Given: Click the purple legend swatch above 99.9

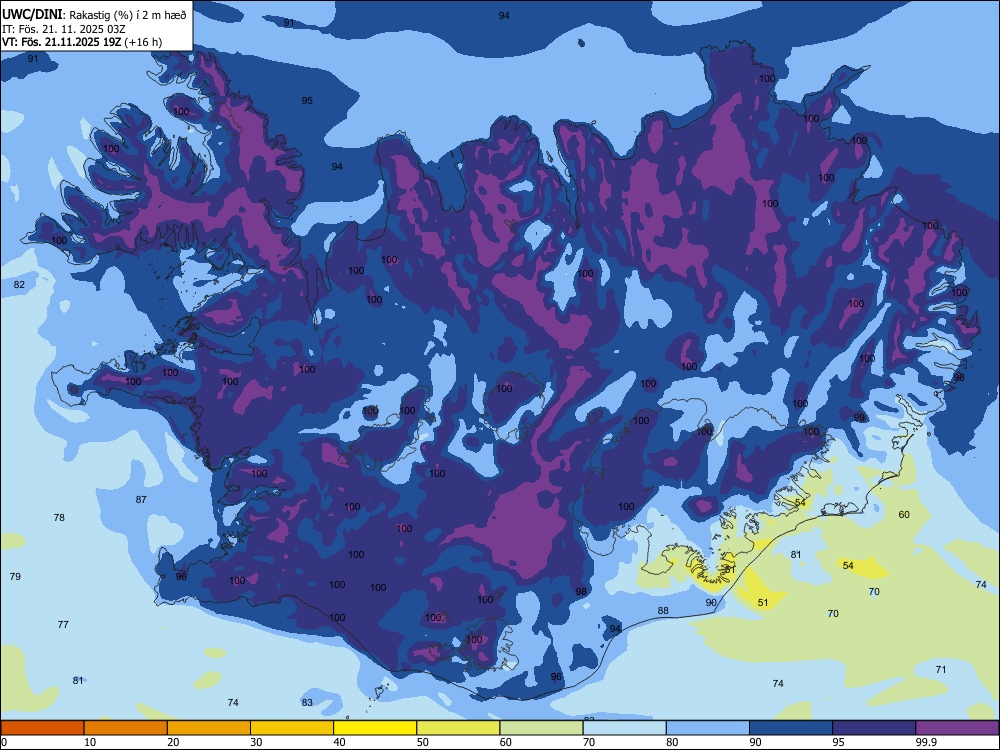Looking at the screenshot, I should pyautogui.click(x=957, y=728).
